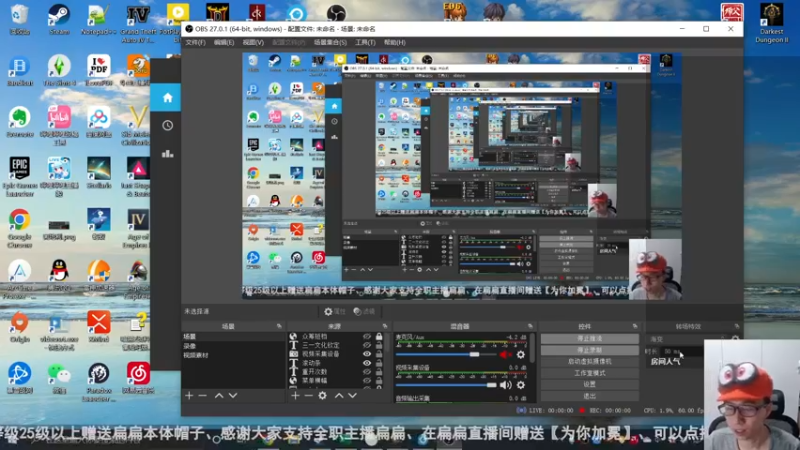The width and height of the screenshot is (800, 450).
Task: Show the 众筹赠物 source via eye icon
Action: [367, 337]
